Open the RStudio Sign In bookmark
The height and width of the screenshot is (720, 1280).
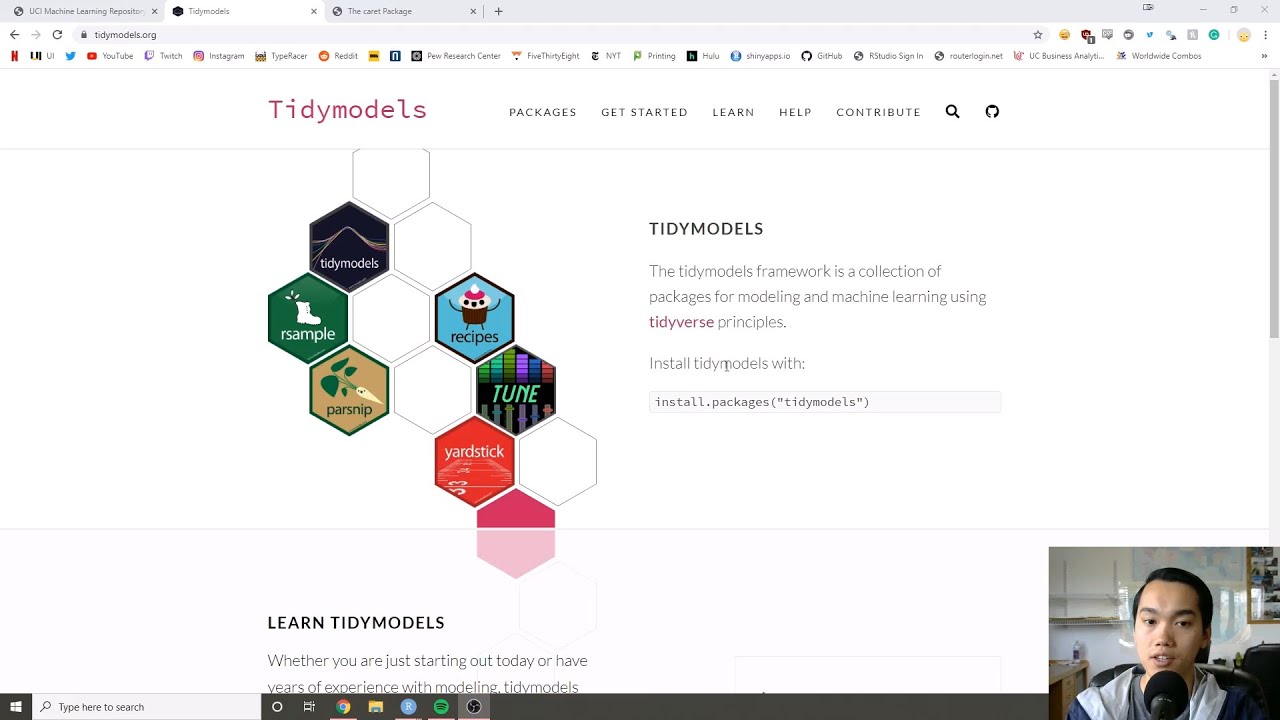point(888,56)
